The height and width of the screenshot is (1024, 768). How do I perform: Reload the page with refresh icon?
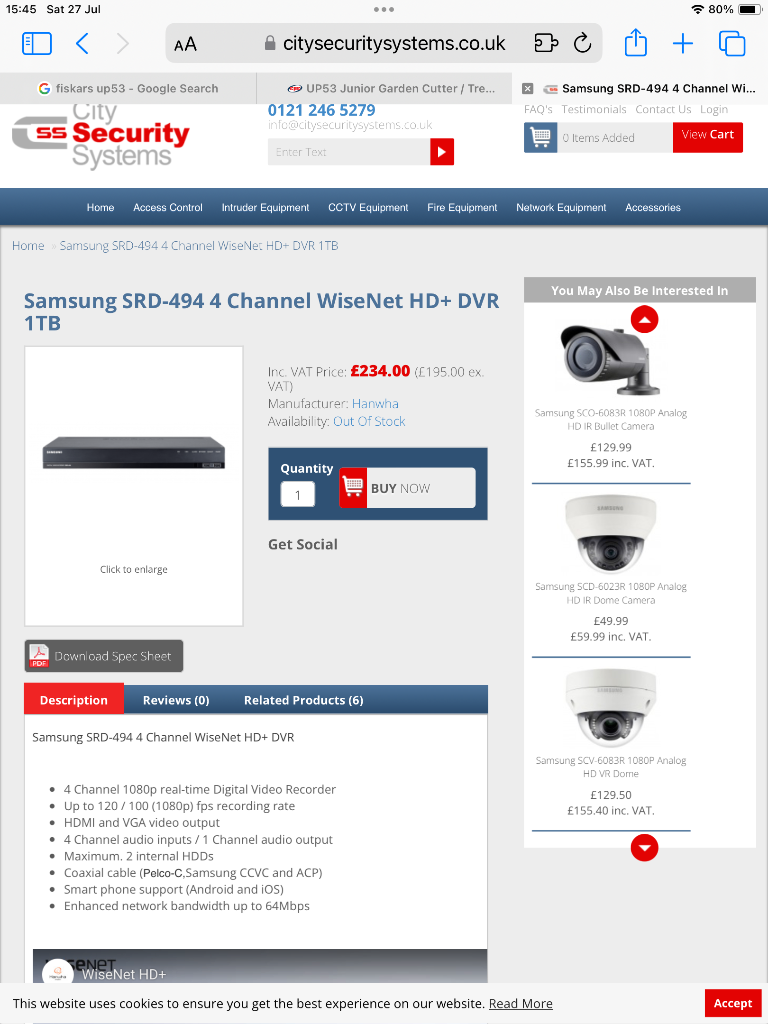pos(583,44)
